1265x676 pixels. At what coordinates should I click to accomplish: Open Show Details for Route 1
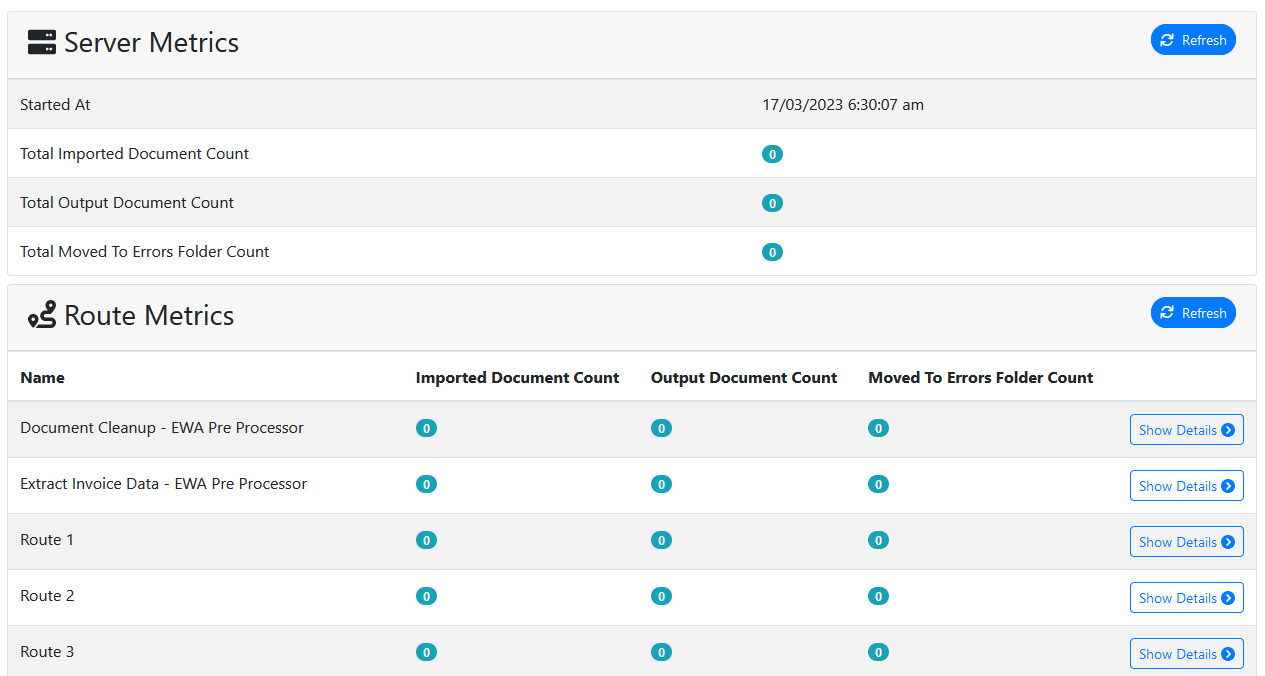pos(1186,542)
